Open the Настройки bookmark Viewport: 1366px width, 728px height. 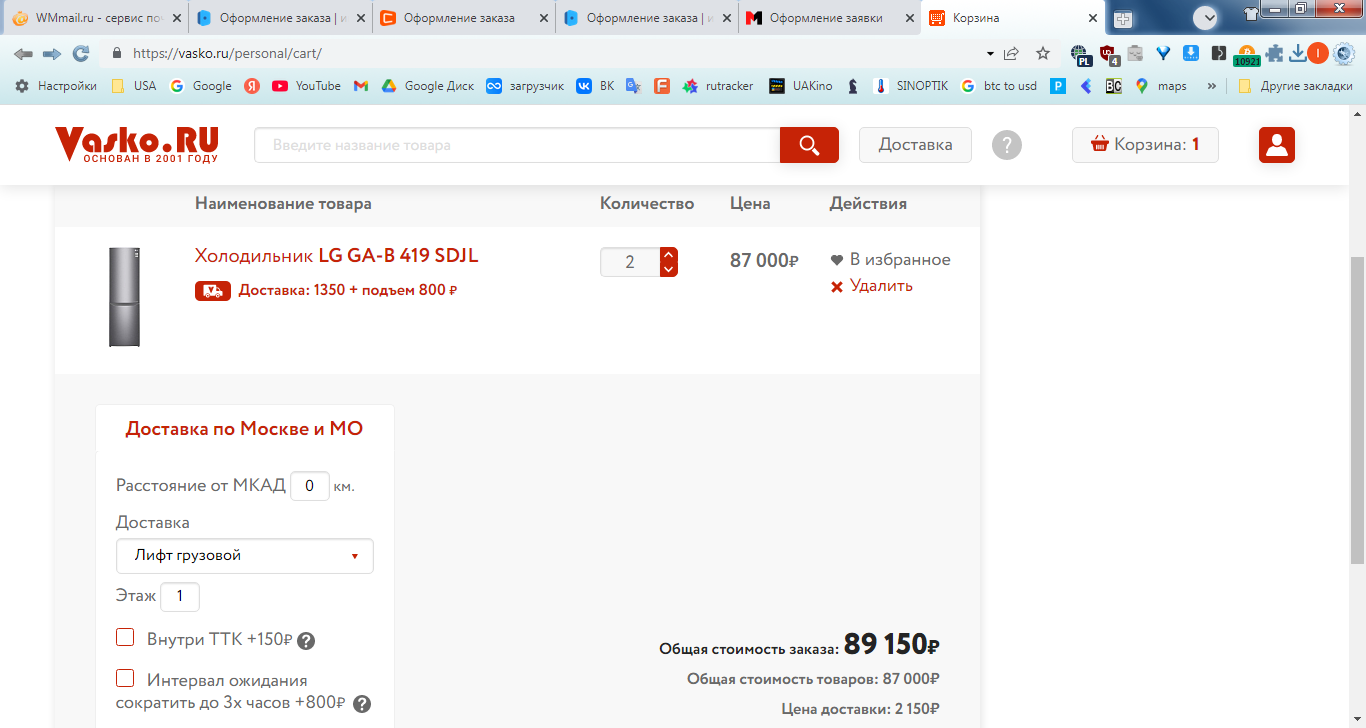point(56,86)
